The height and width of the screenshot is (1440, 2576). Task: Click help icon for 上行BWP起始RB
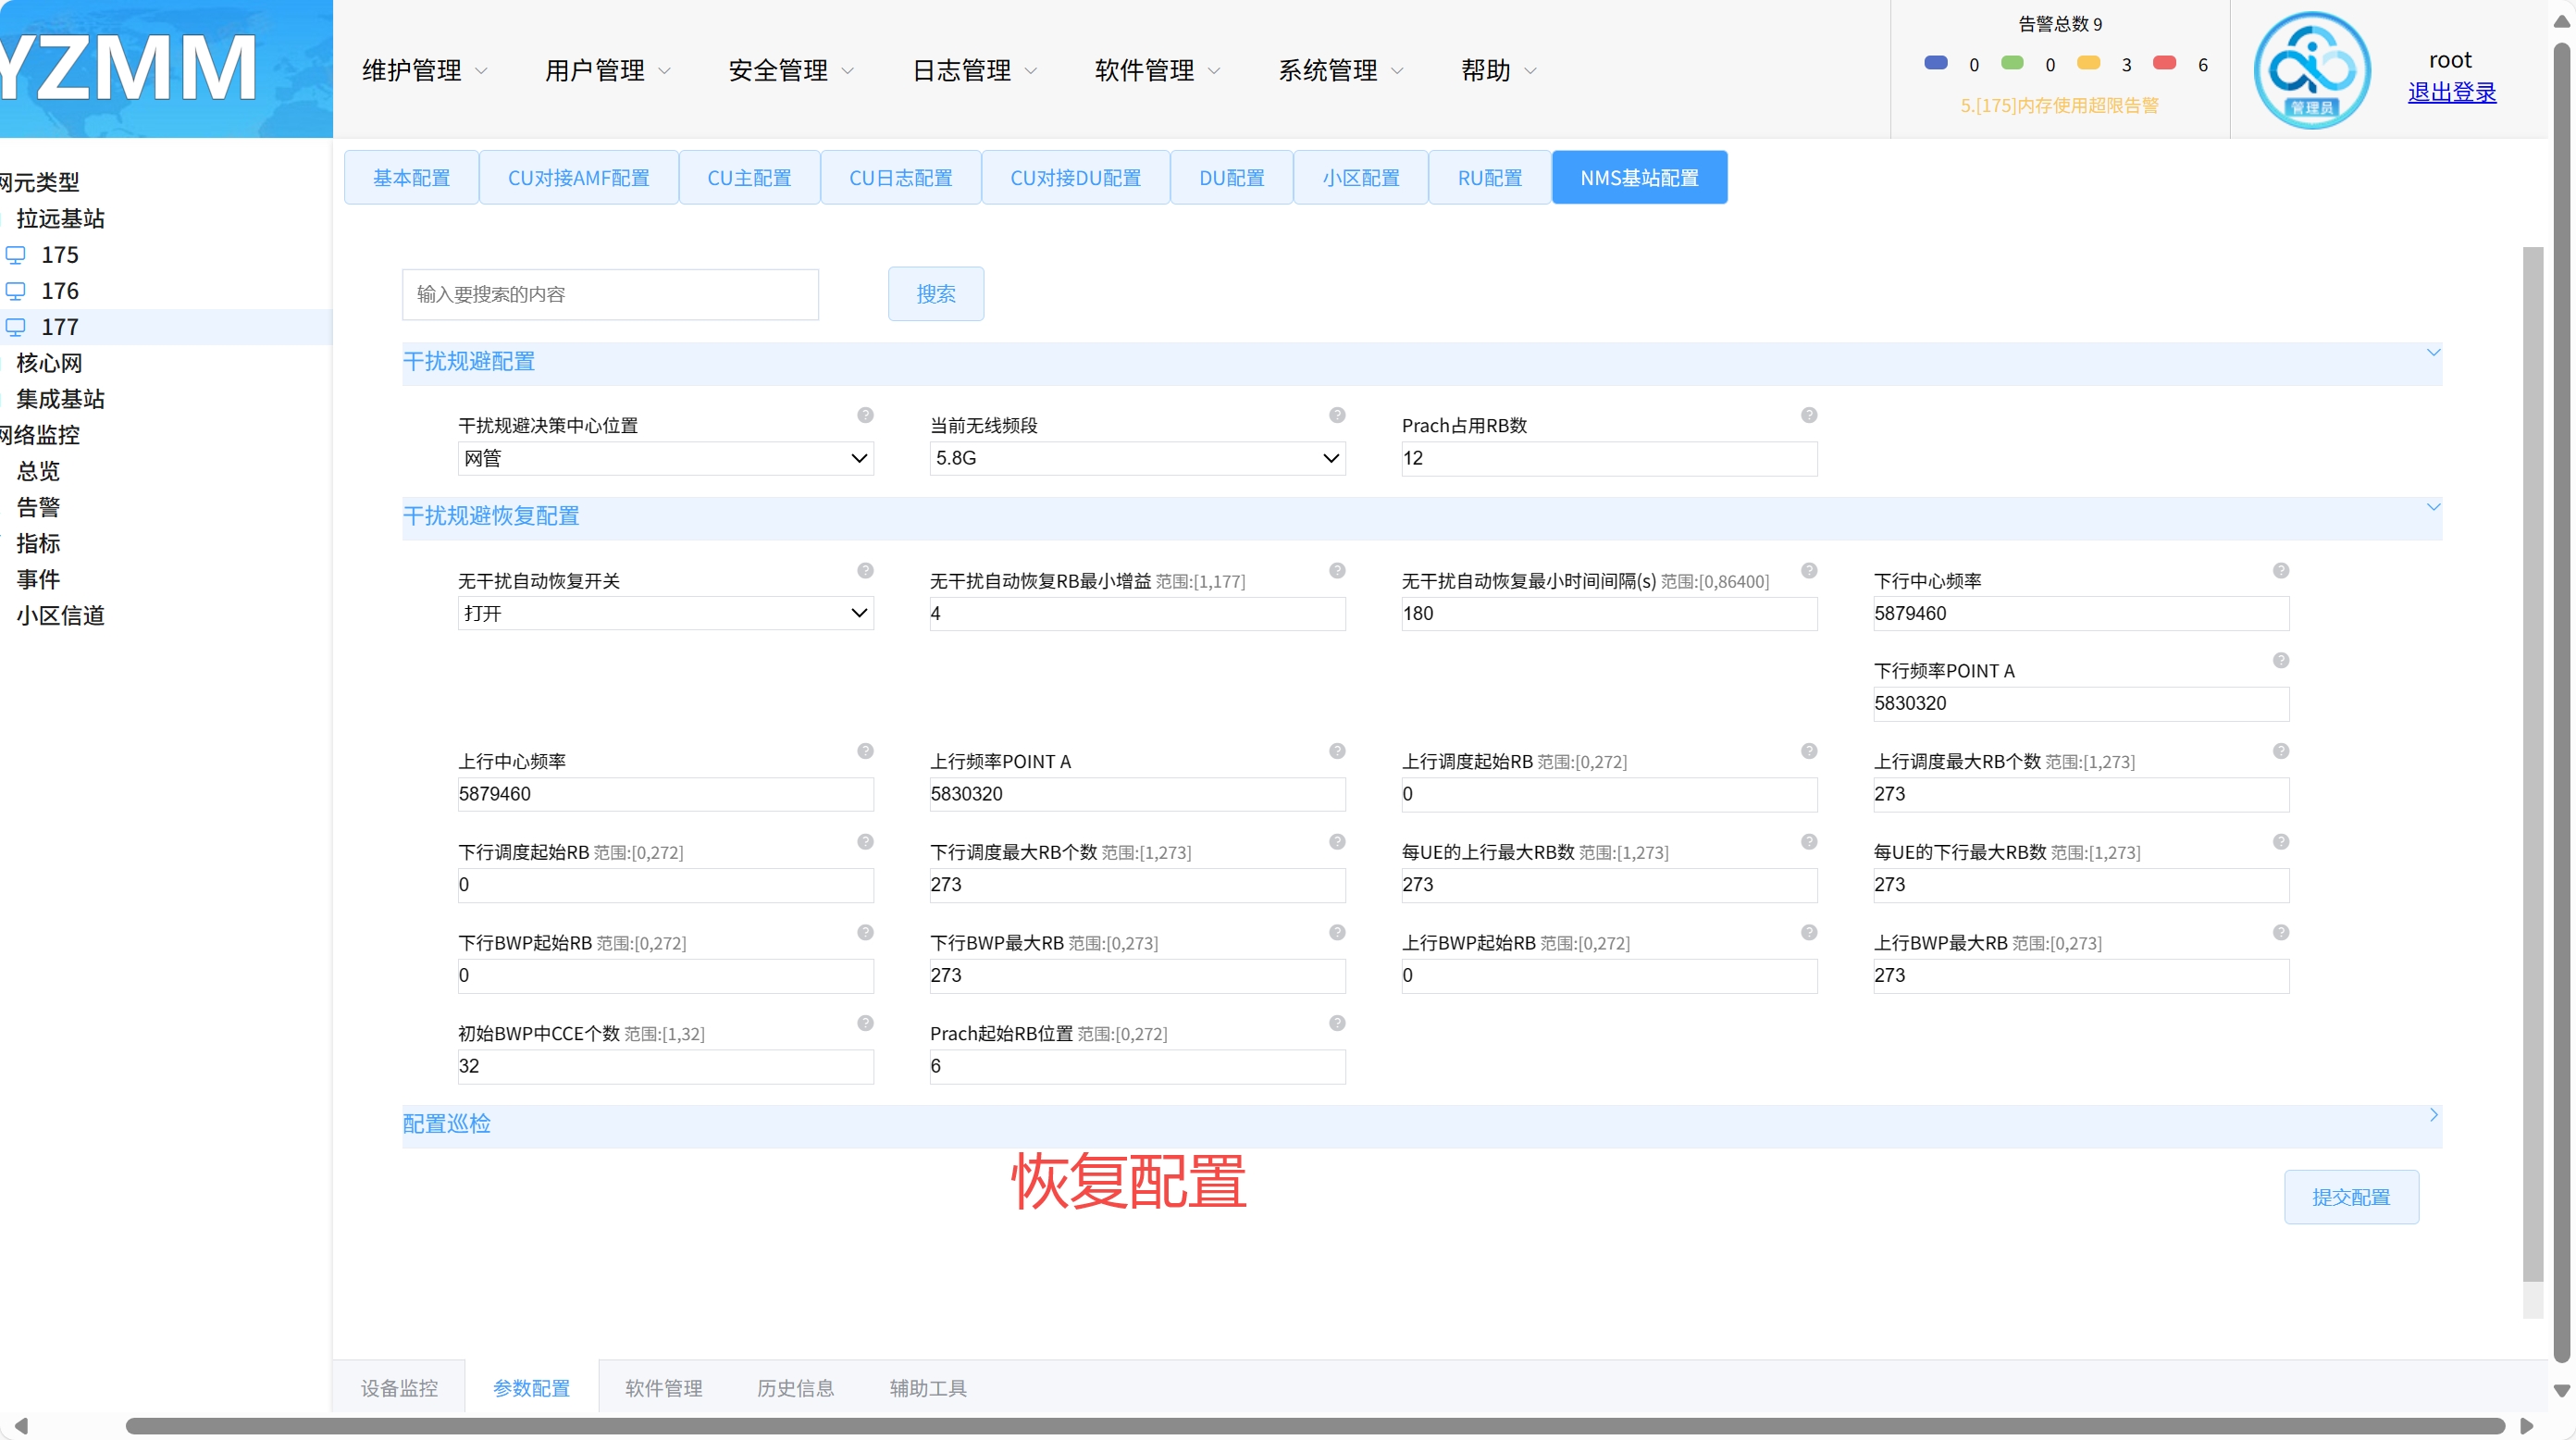(x=1809, y=933)
